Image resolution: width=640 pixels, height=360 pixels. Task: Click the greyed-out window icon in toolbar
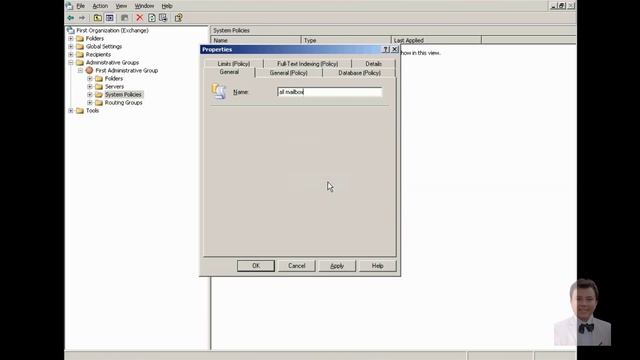tap(124, 18)
